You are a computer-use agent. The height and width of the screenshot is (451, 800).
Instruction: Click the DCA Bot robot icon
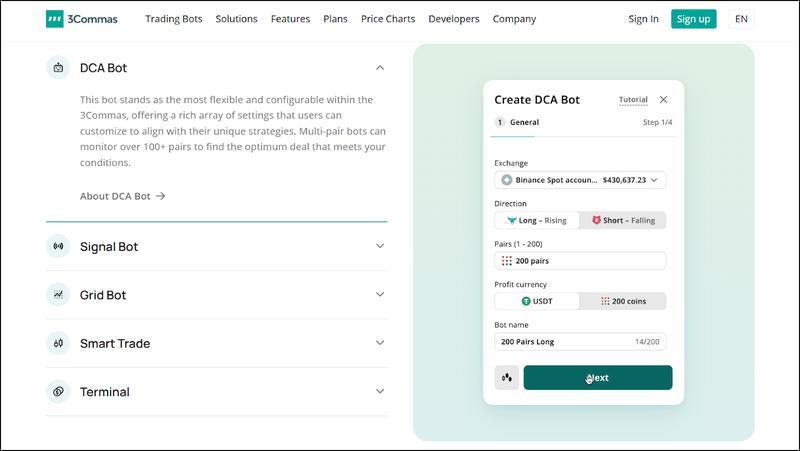point(58,68)
